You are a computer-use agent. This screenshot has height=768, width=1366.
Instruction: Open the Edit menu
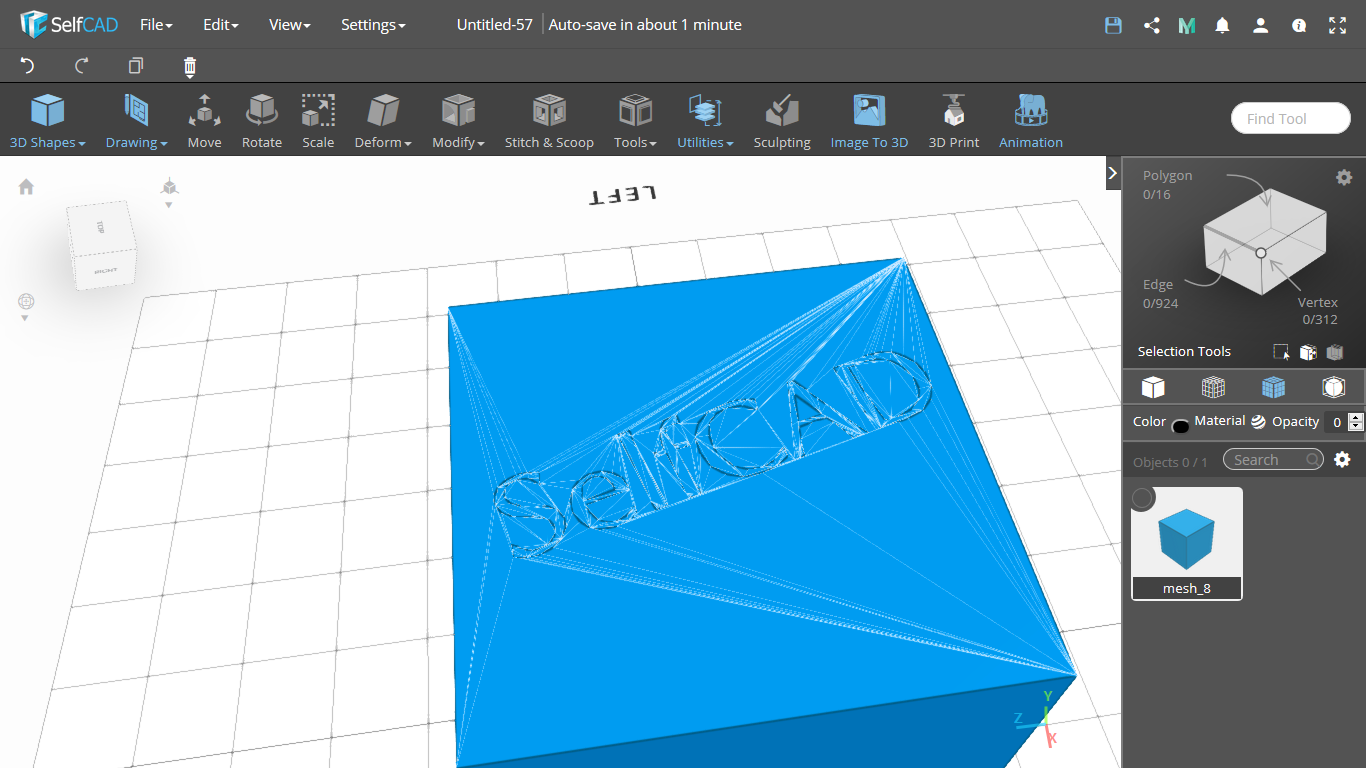pos(220,25)
